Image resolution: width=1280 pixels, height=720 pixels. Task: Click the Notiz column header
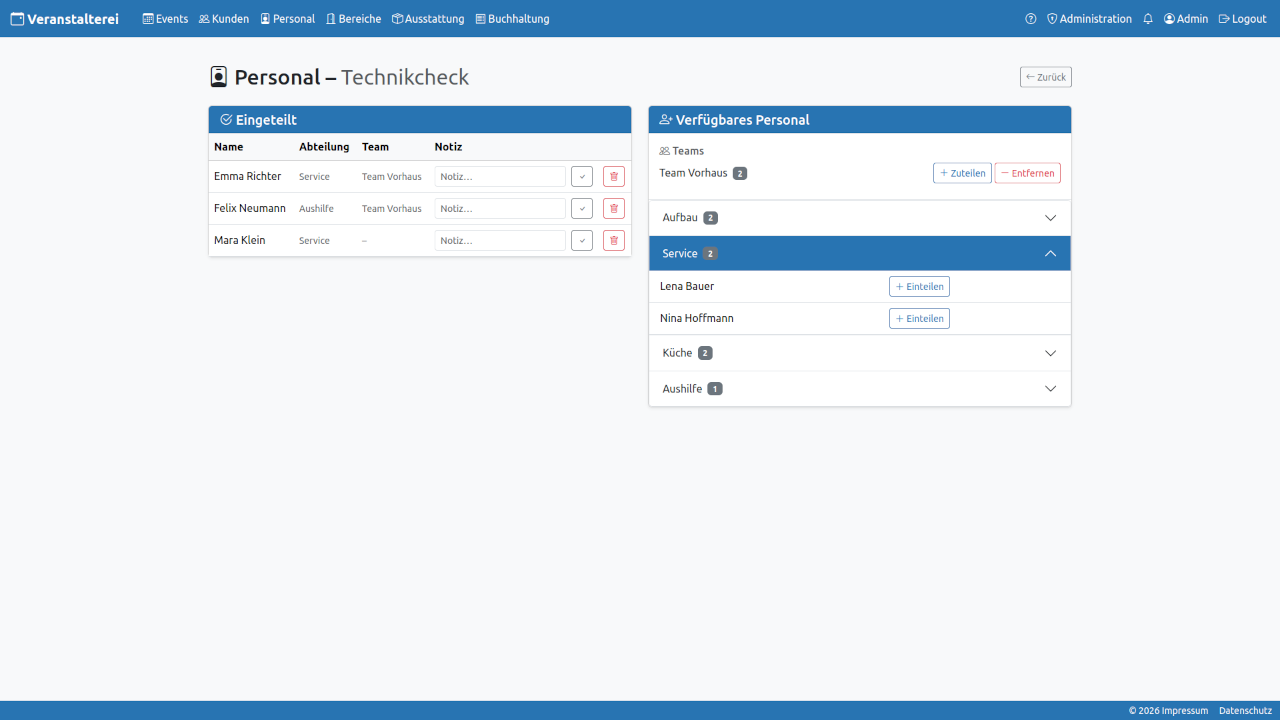[x=448, y=147]
